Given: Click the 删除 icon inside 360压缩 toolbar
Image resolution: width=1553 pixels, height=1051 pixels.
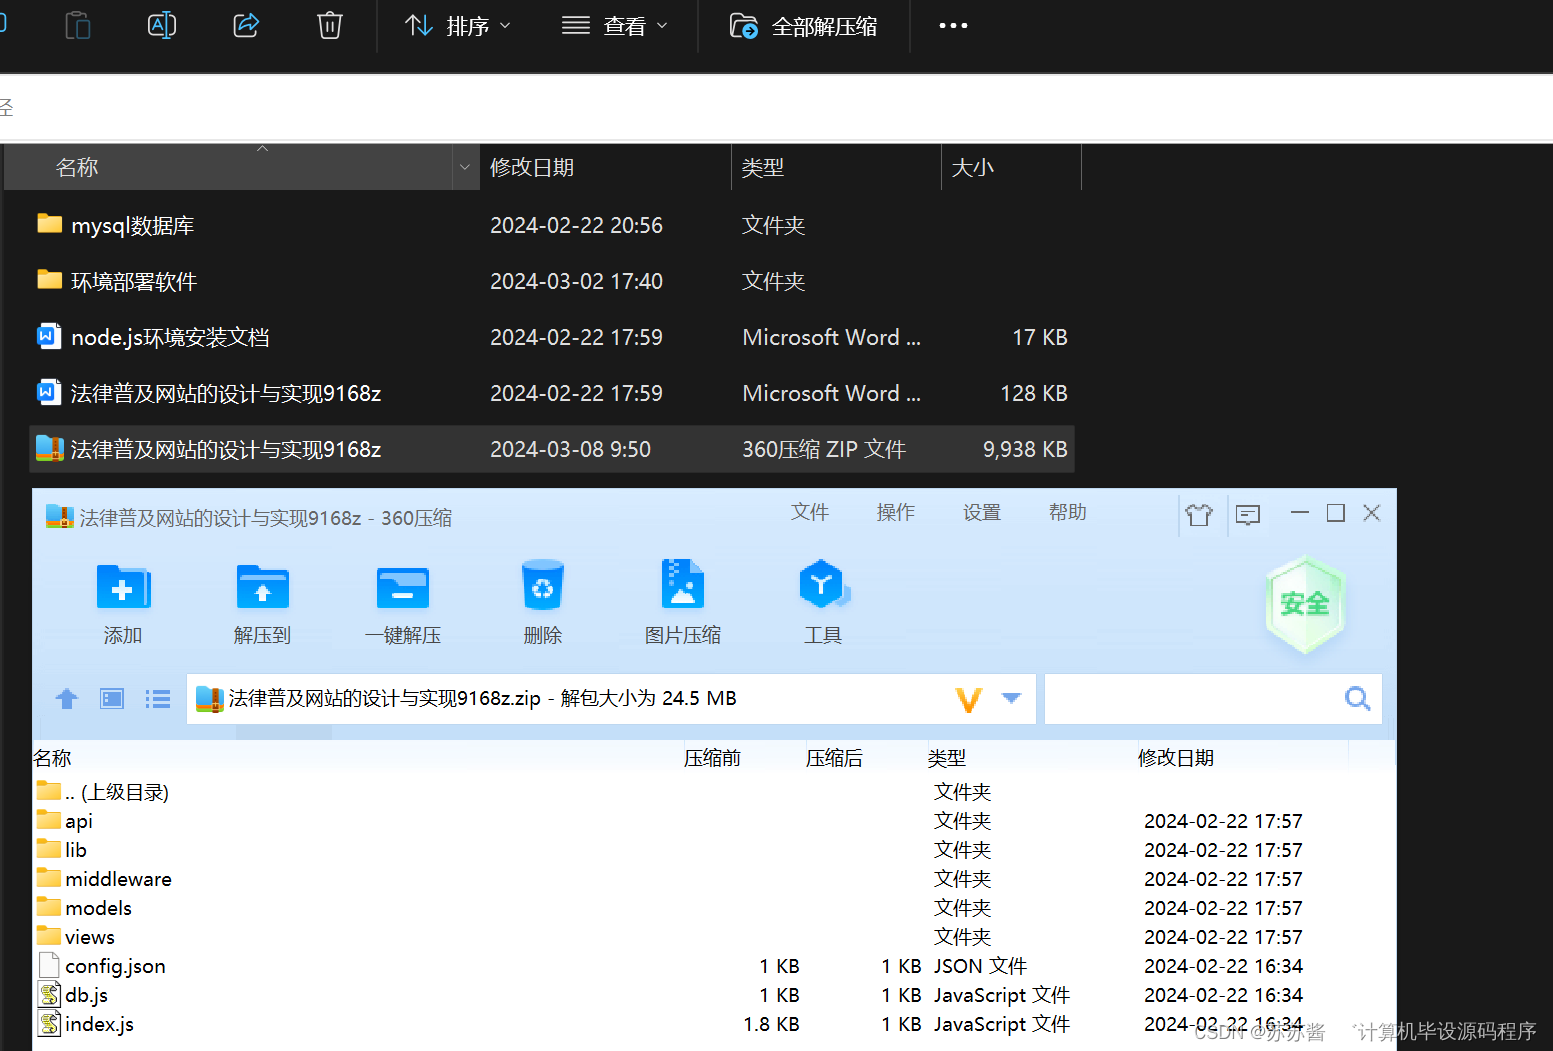Looking at the screenshot, I should pos(542,600).
